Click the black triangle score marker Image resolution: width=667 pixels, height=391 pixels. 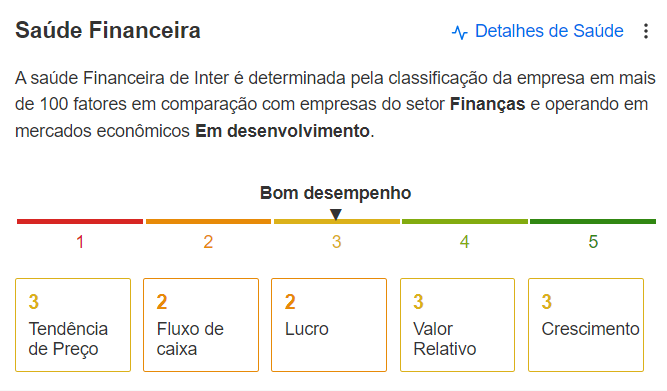pyautogui.click(x=336, y=214)
